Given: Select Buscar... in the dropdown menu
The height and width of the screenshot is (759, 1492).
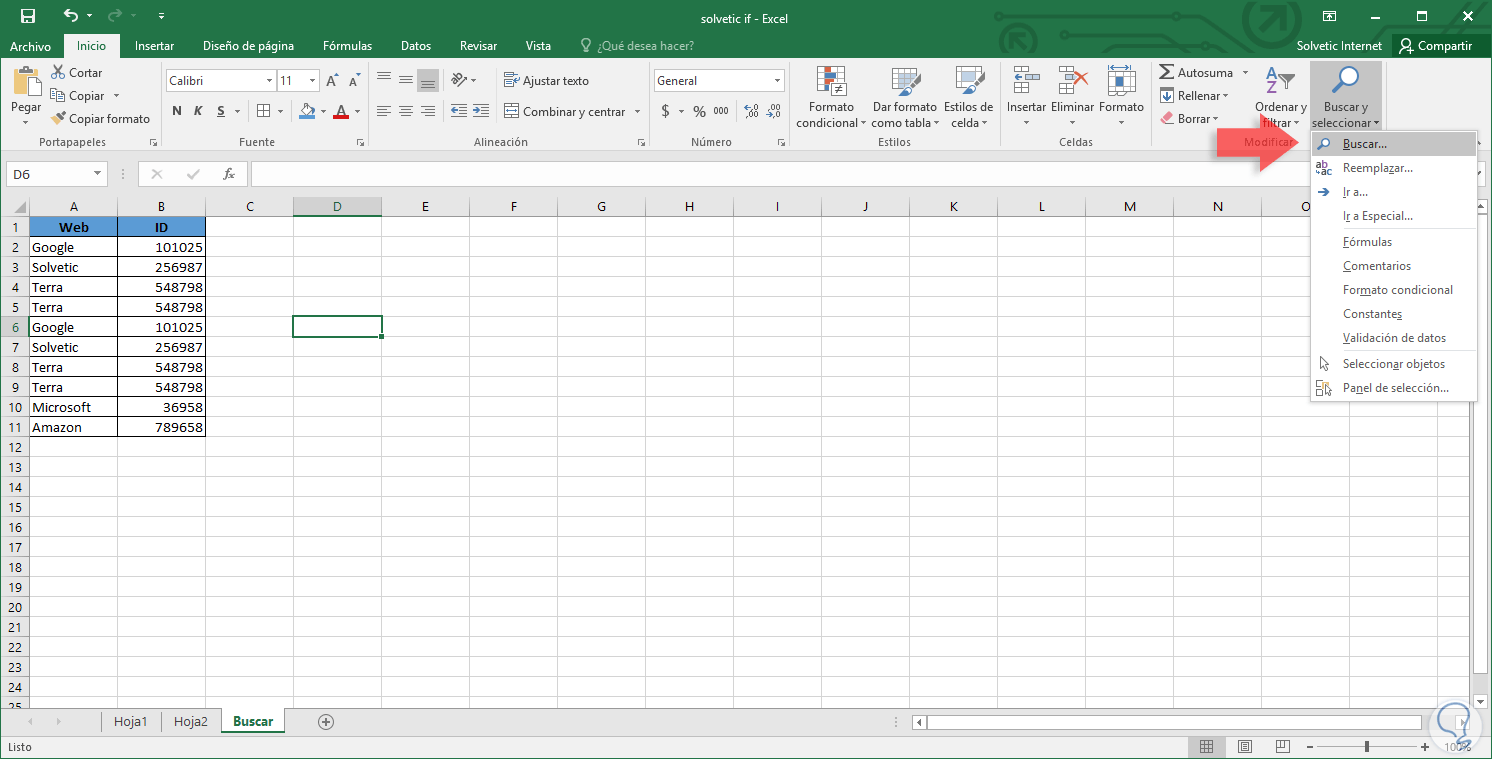Looking at the screenshot, I should [1393, 144].
